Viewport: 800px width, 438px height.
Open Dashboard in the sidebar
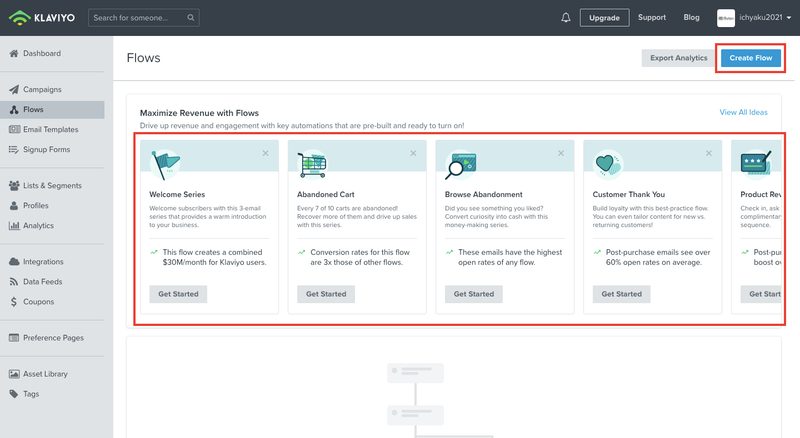(x=42, y=53)
